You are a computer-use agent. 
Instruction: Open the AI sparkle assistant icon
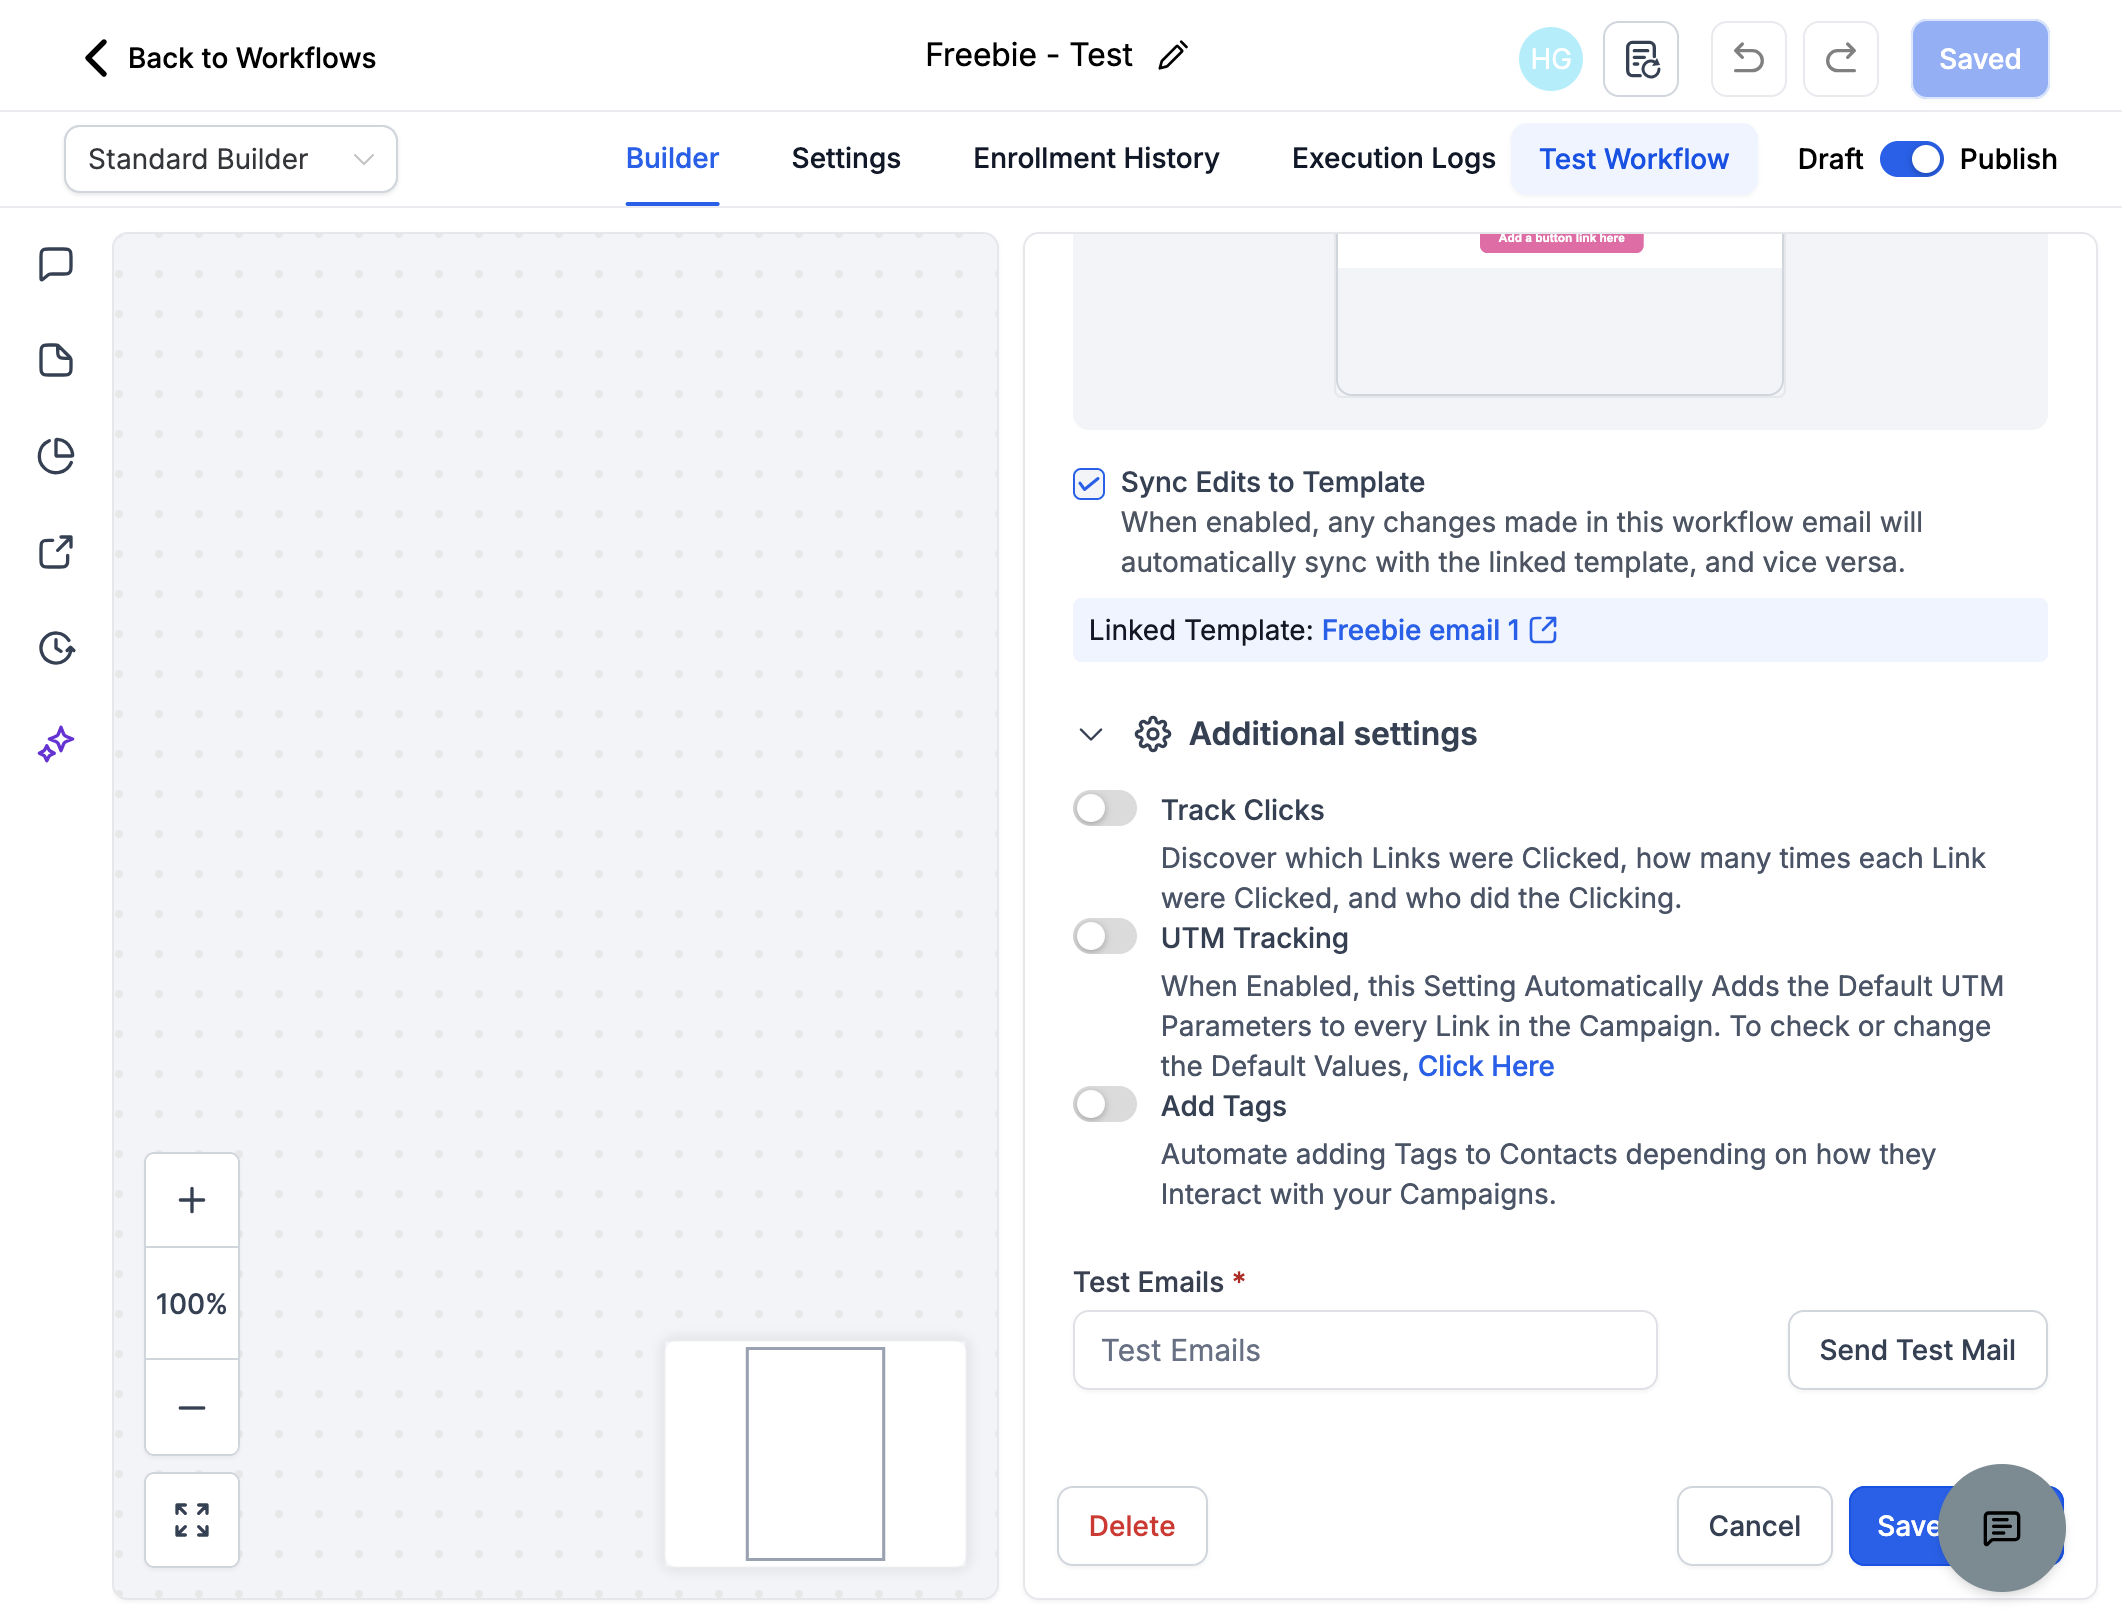(x=56, y=744)
